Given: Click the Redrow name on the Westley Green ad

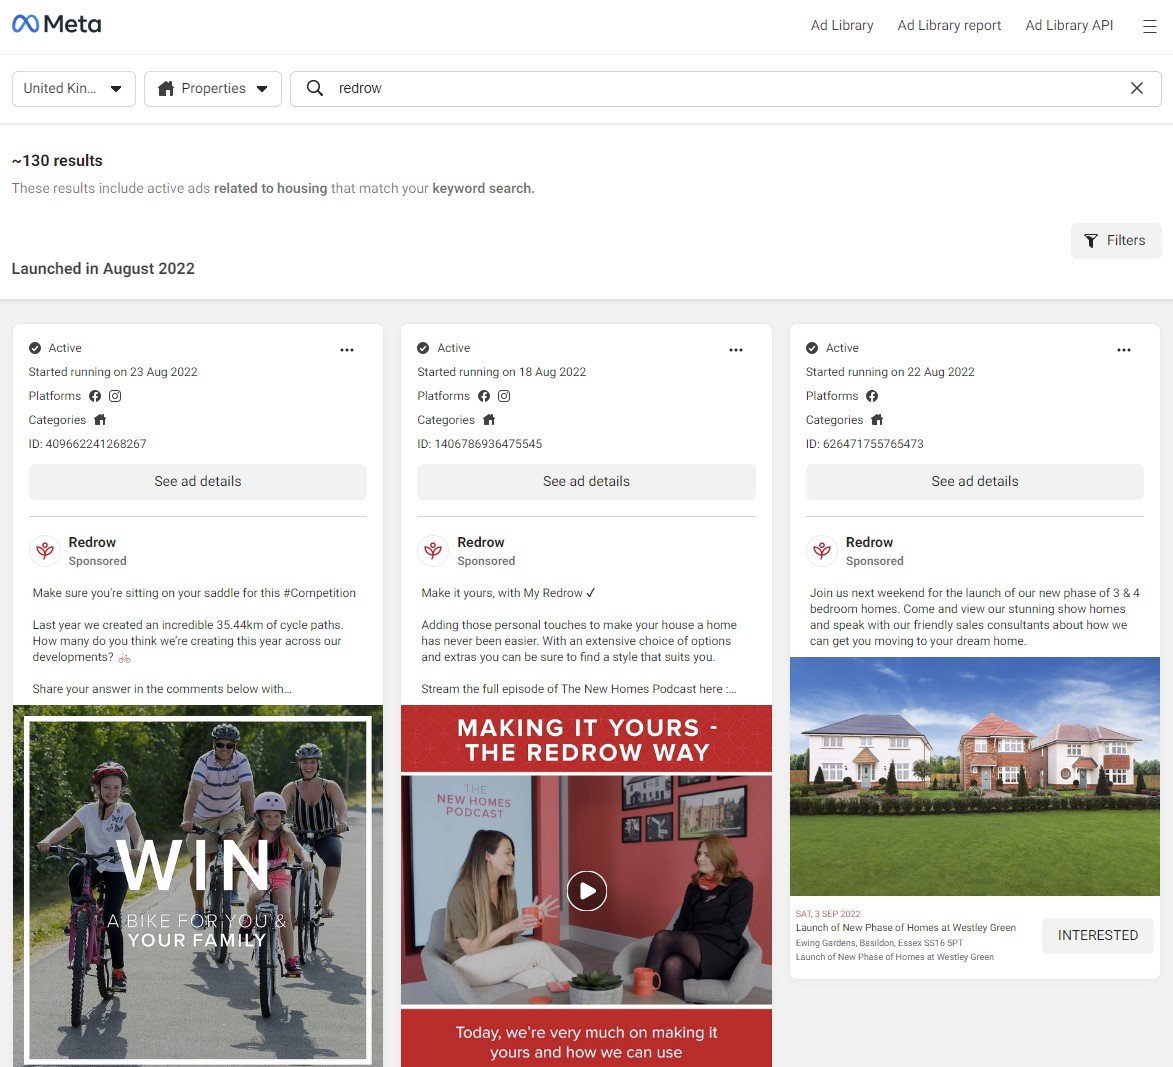Looking at the screenshot, I should (x=869, y=542).
